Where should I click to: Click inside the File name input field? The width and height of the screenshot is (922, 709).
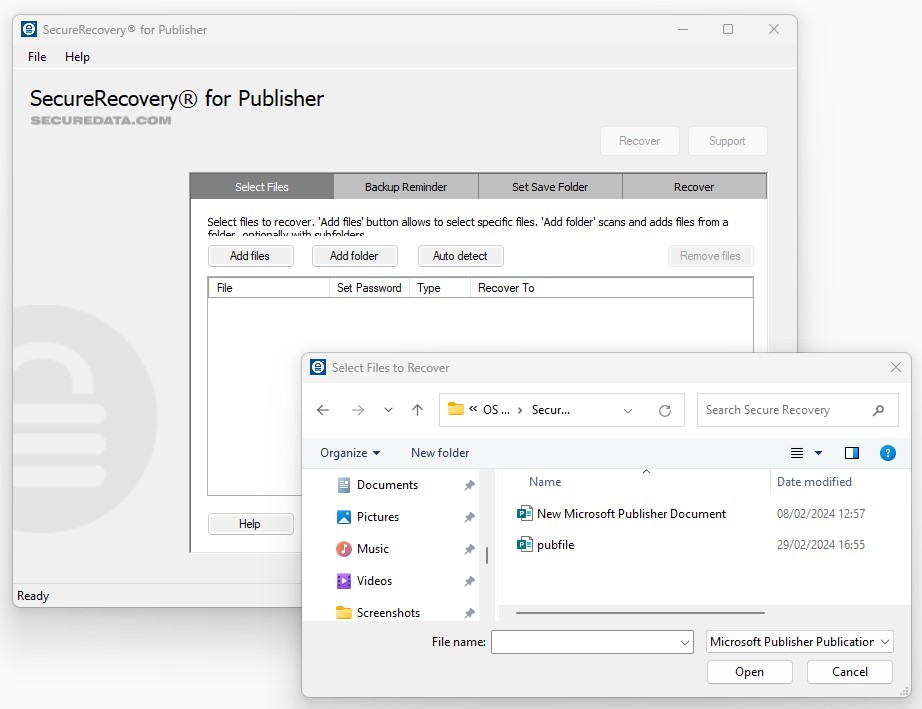pos(580,641)
